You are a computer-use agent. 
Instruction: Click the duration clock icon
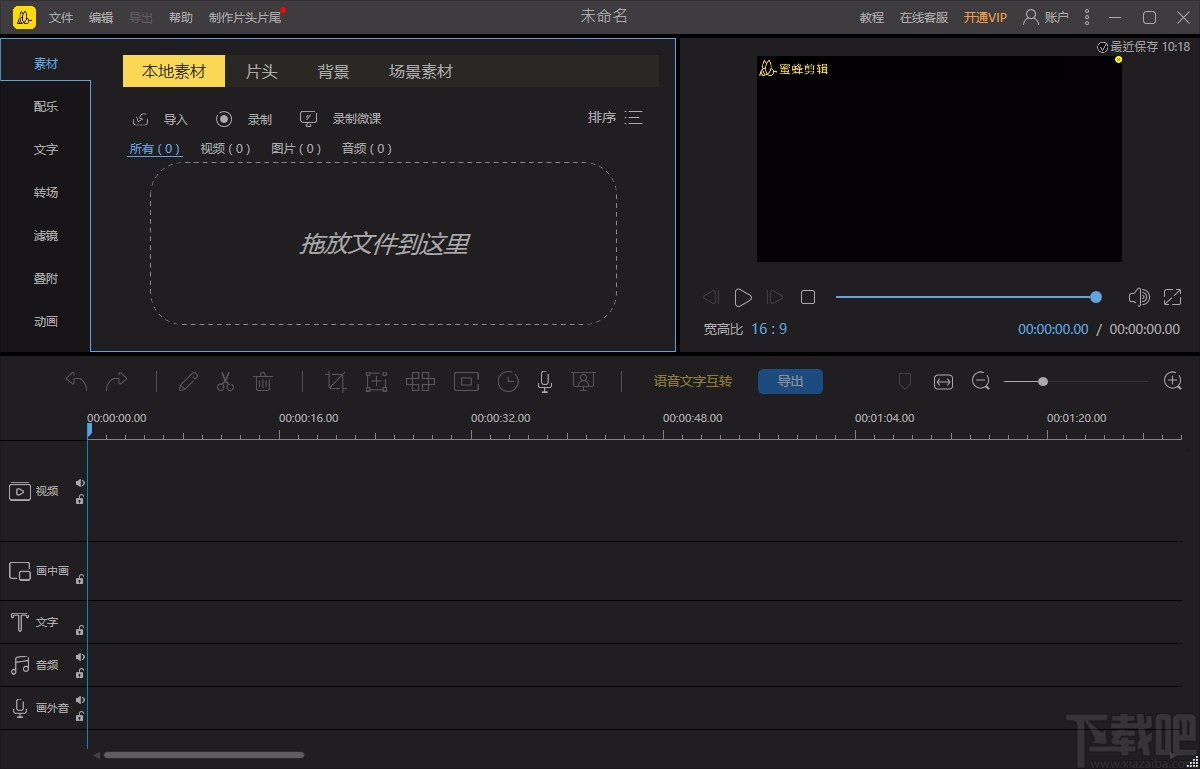click(508, 381)
